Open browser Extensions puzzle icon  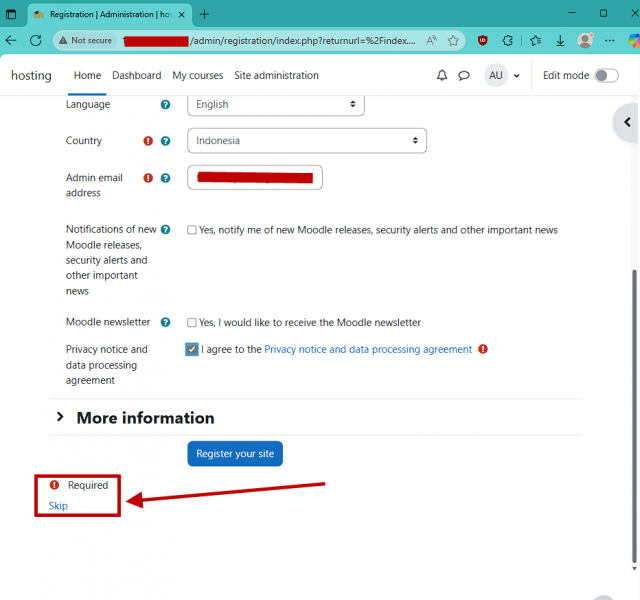pyautogui.click(x=507, y=40)
